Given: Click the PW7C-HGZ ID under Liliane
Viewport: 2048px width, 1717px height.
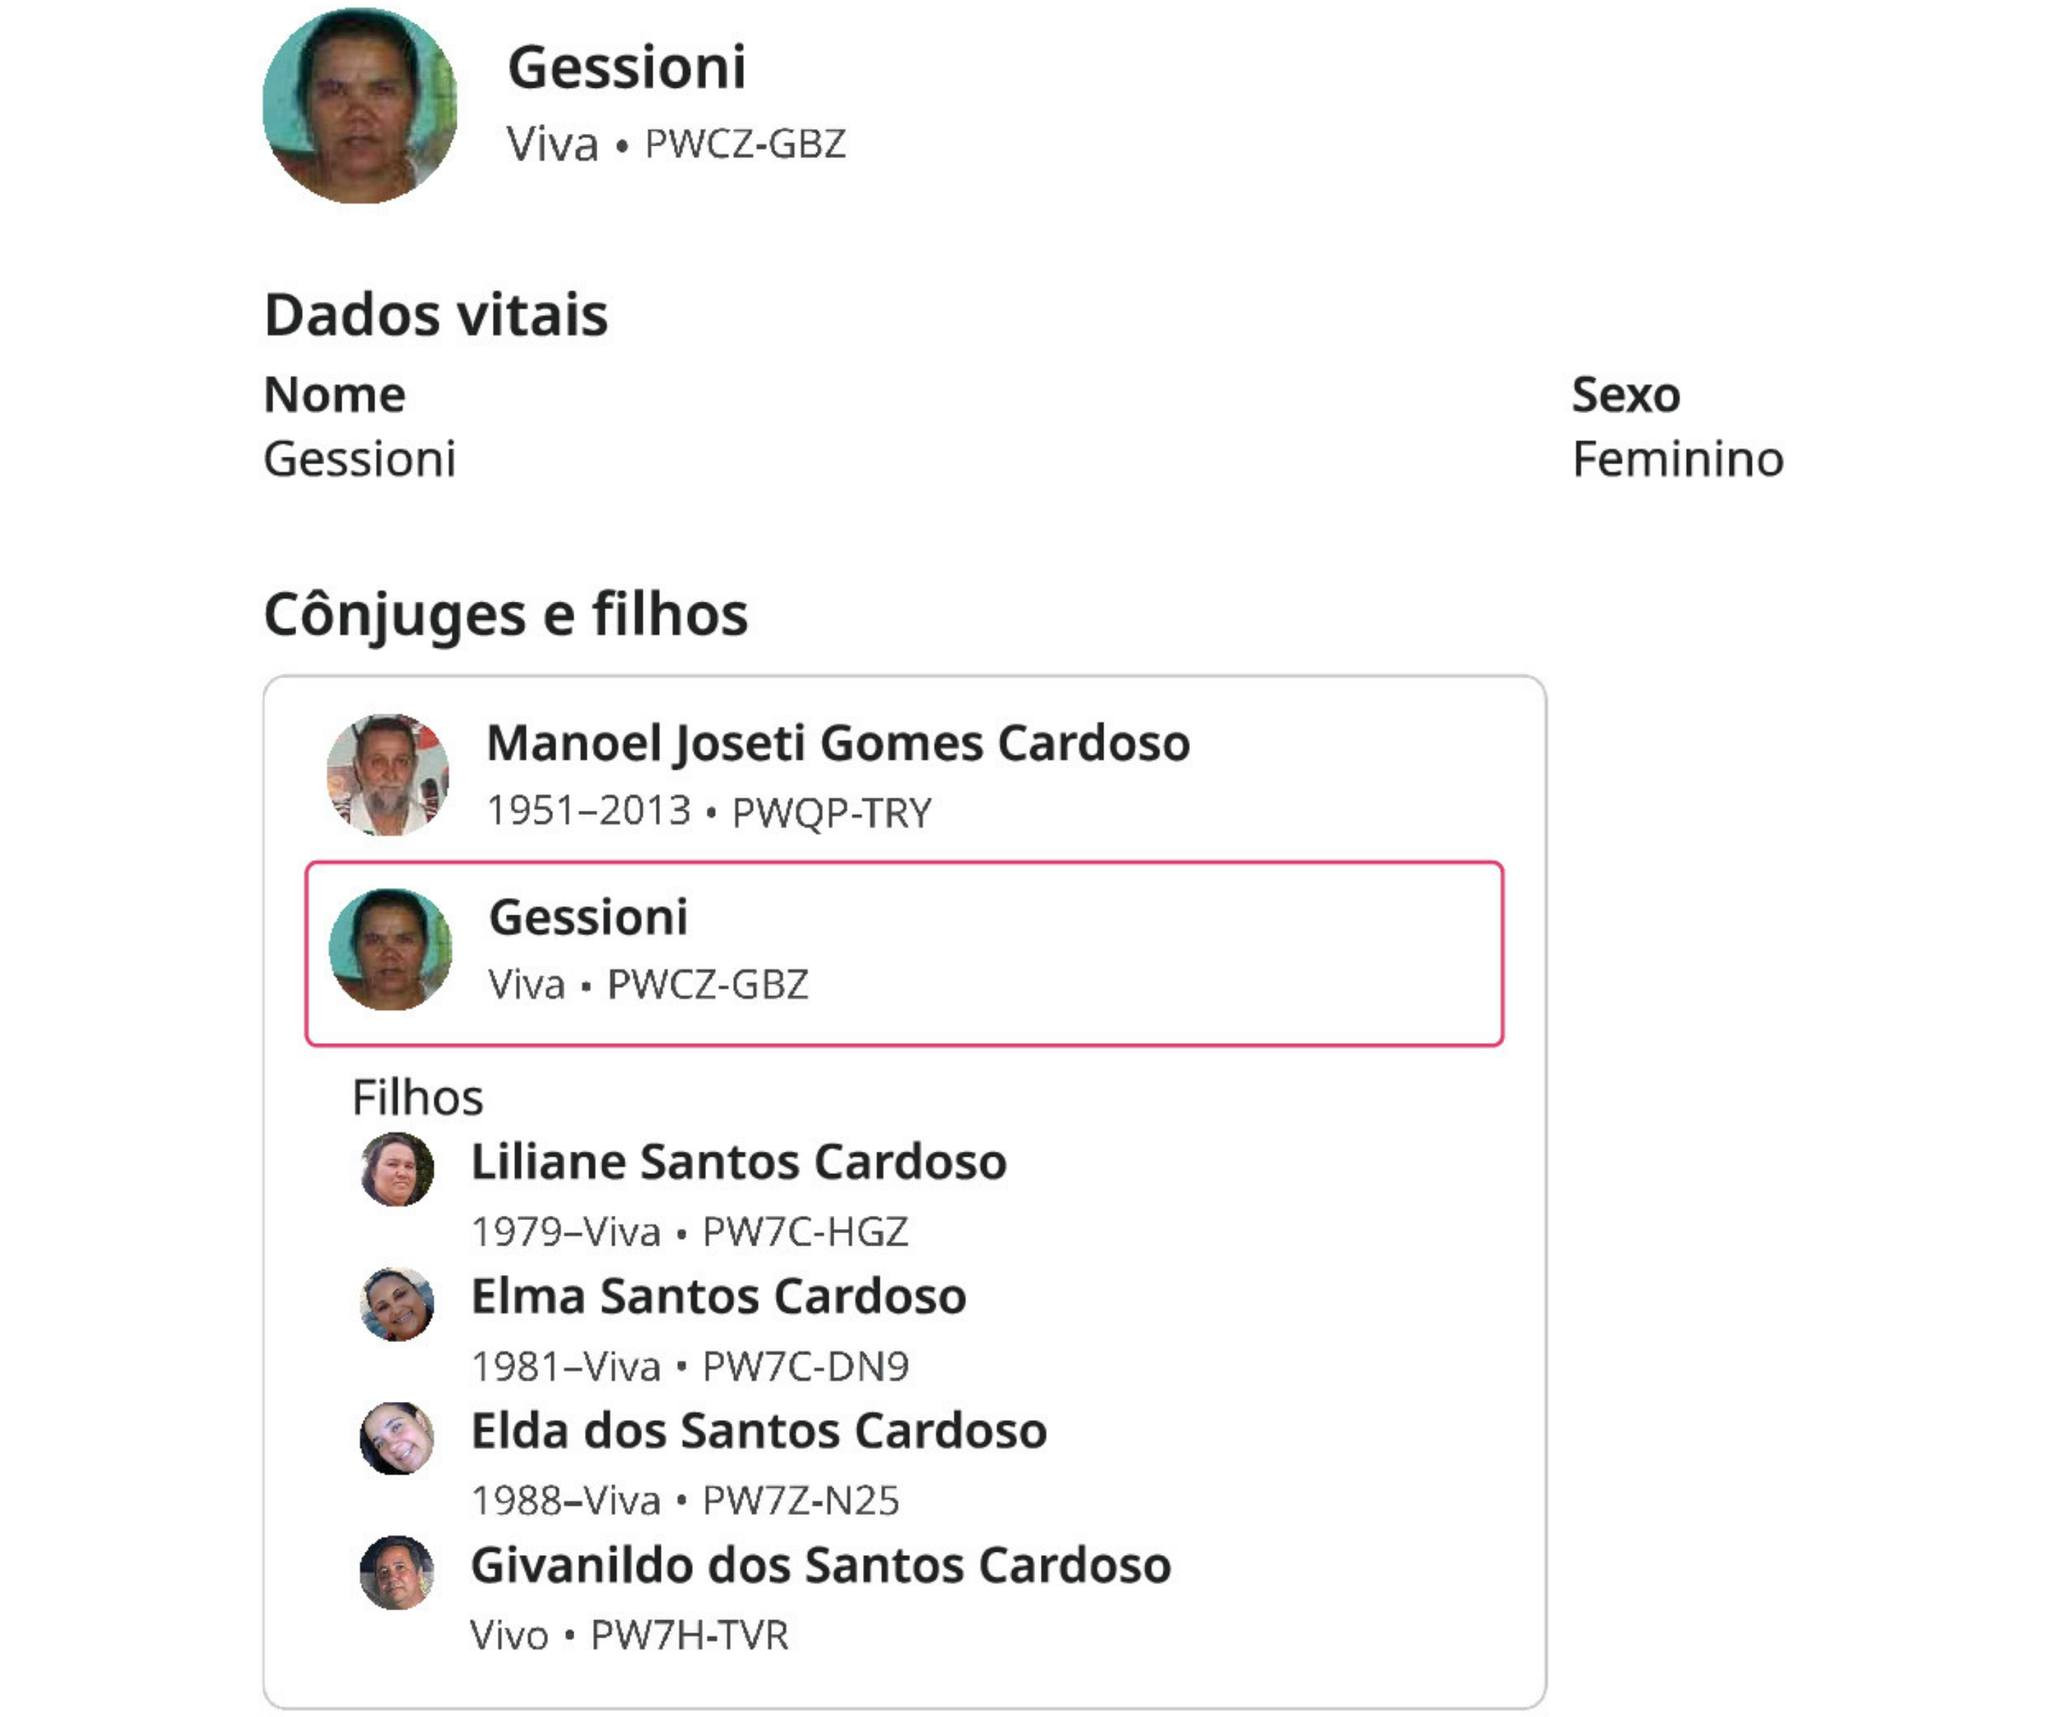Looking at the screenshot, I should click(805, 1232).
